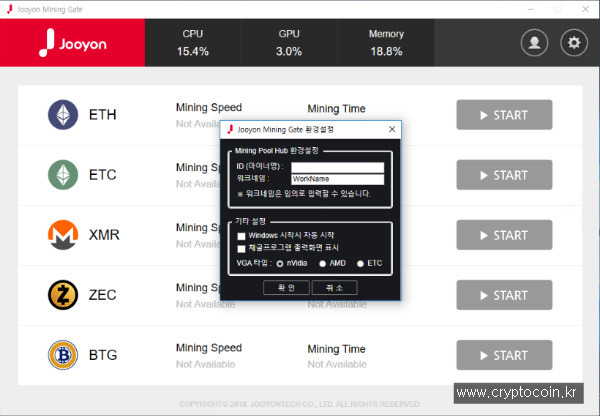Click the ETH coin label

103,114
